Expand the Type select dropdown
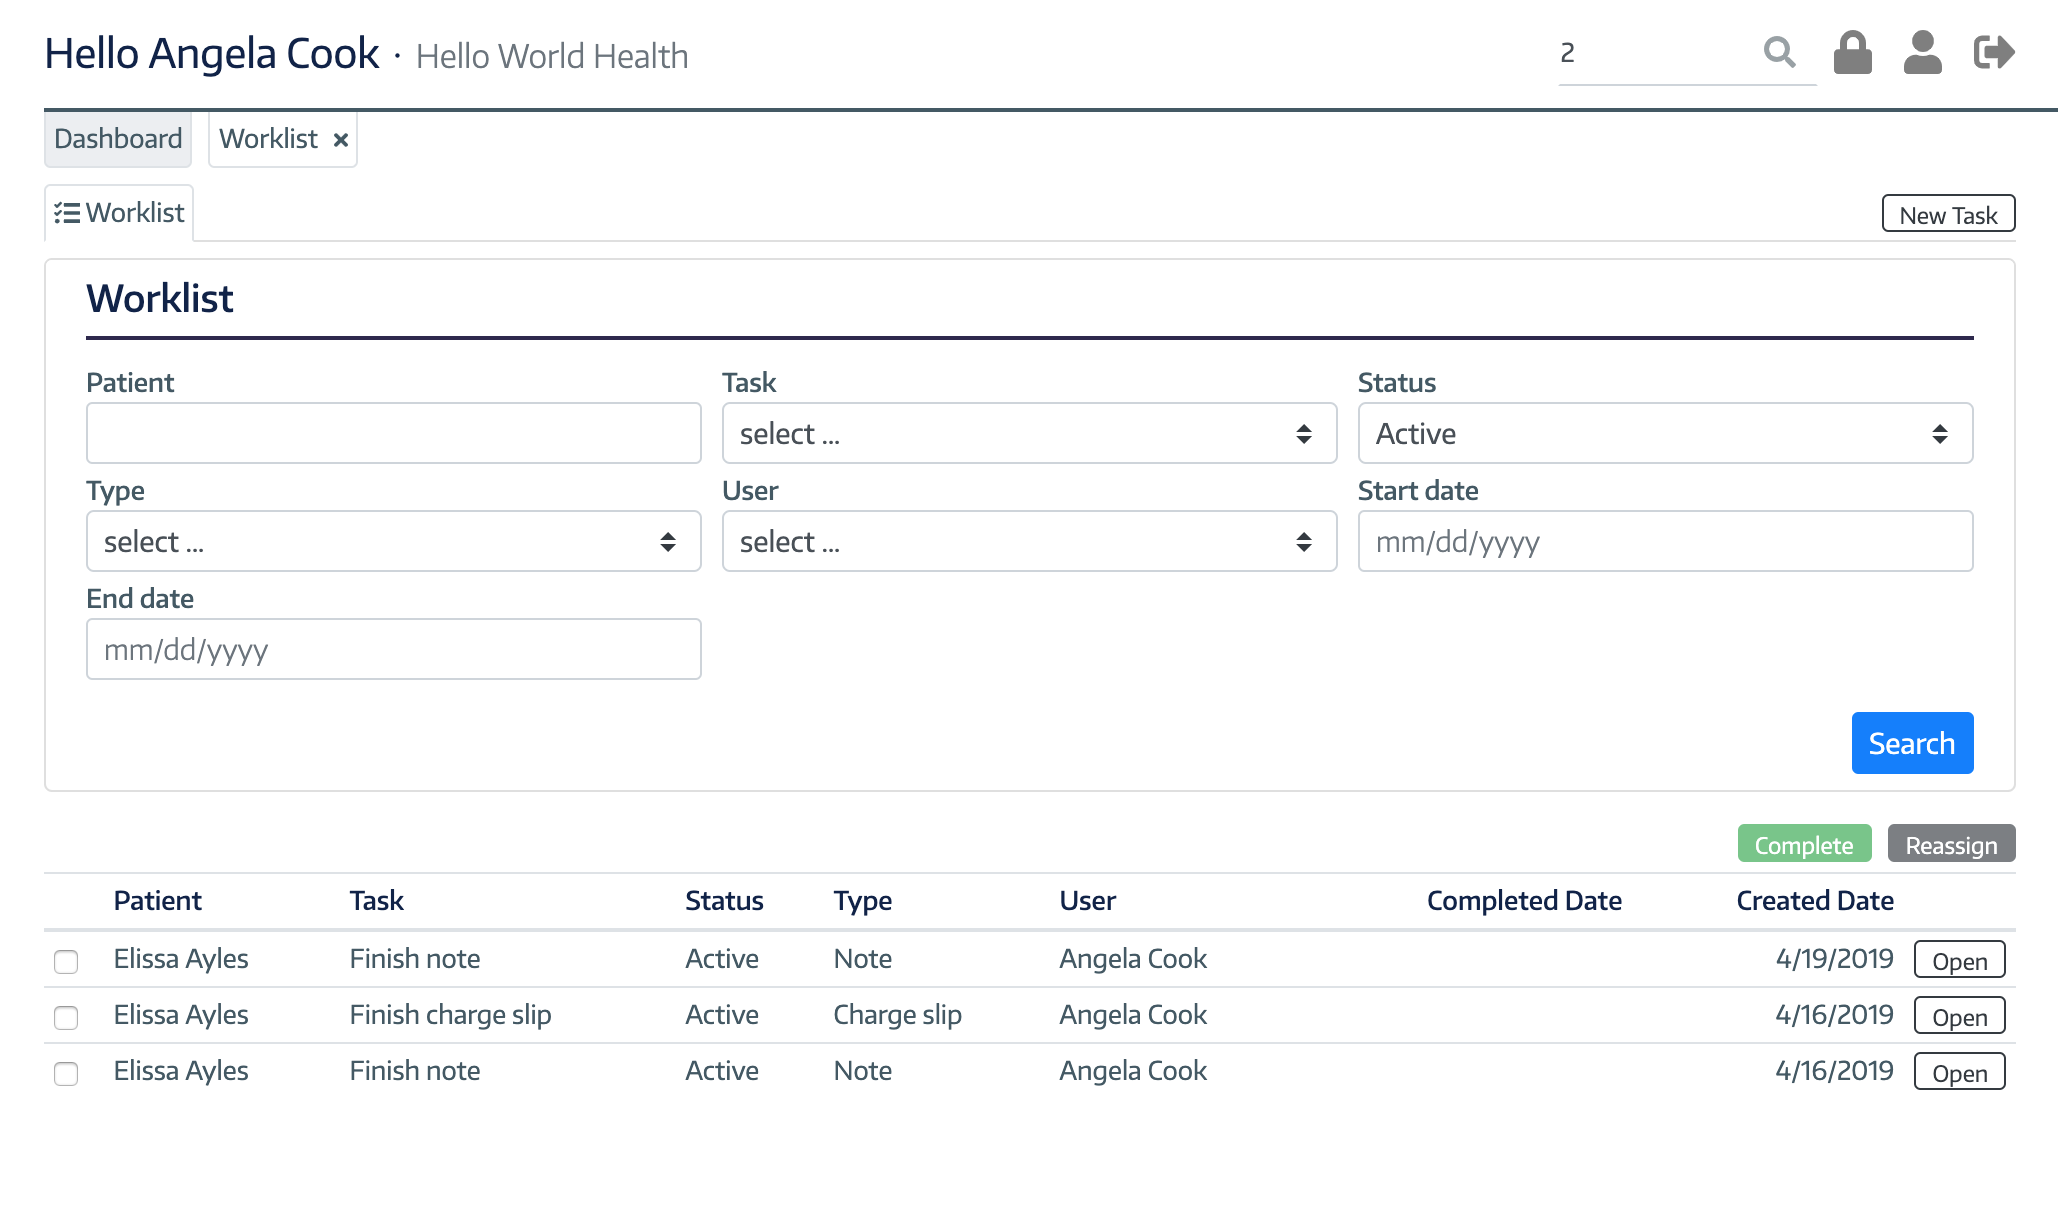This screenshot has height=1210, width=2058. click(x=393, y=541)
